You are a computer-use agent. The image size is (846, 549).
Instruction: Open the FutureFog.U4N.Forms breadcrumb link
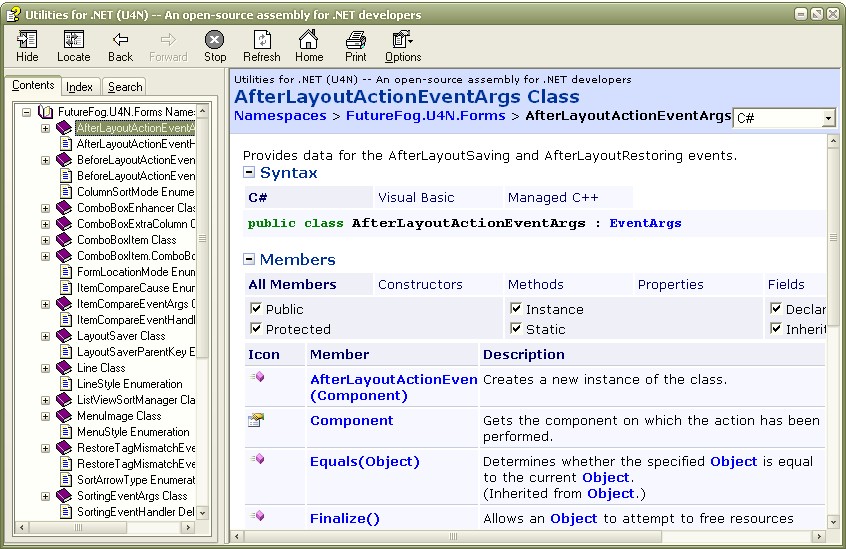(426, 116)
